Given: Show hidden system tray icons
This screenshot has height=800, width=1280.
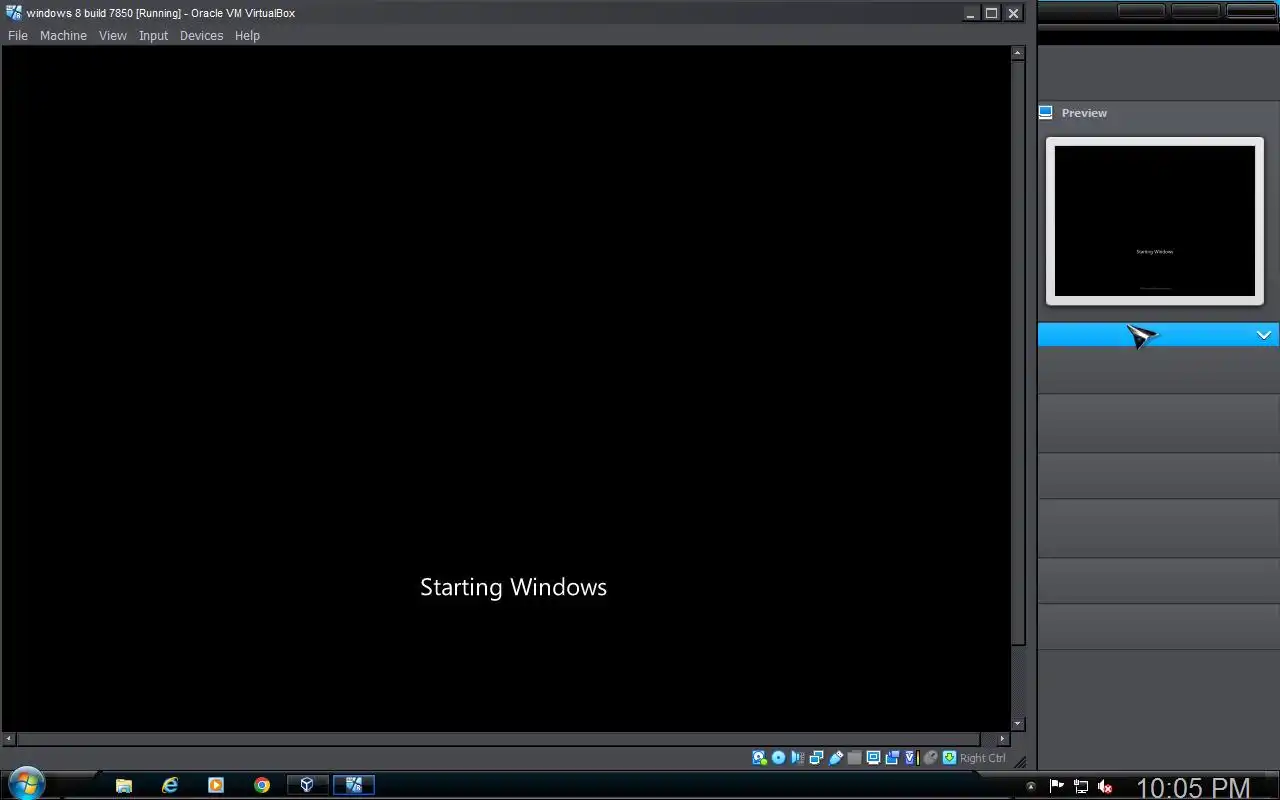Looking at the screenshot, I should click(x=1031, y=786).
